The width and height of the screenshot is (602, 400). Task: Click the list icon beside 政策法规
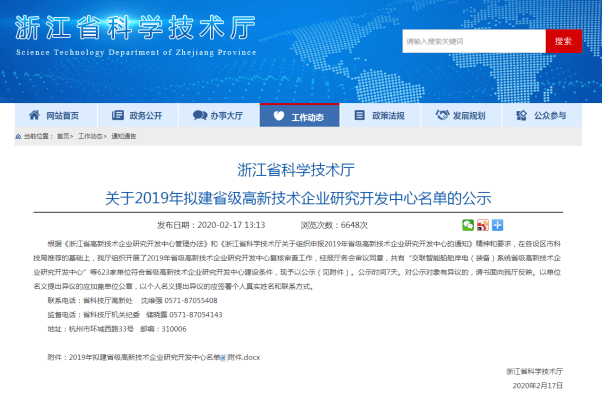359,116
